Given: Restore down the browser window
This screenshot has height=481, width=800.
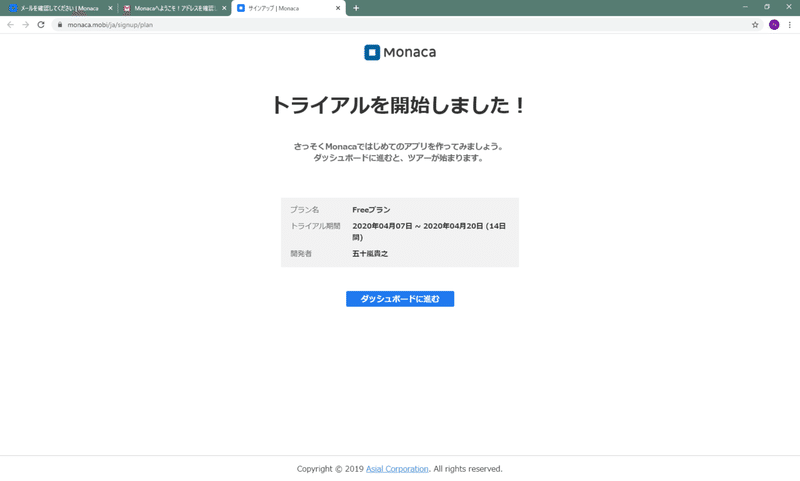Looking at the screenshot, I should click(767, 7).
